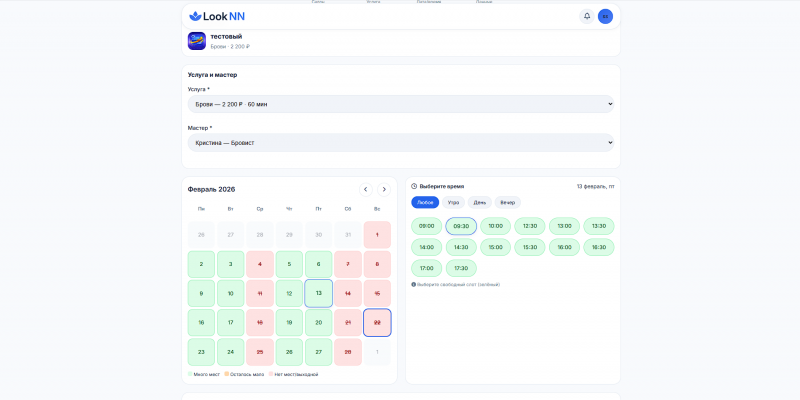Screen dimensions: 800x400
Task: Choose the 17:30 time slot
Action: [x=461, y=268]
